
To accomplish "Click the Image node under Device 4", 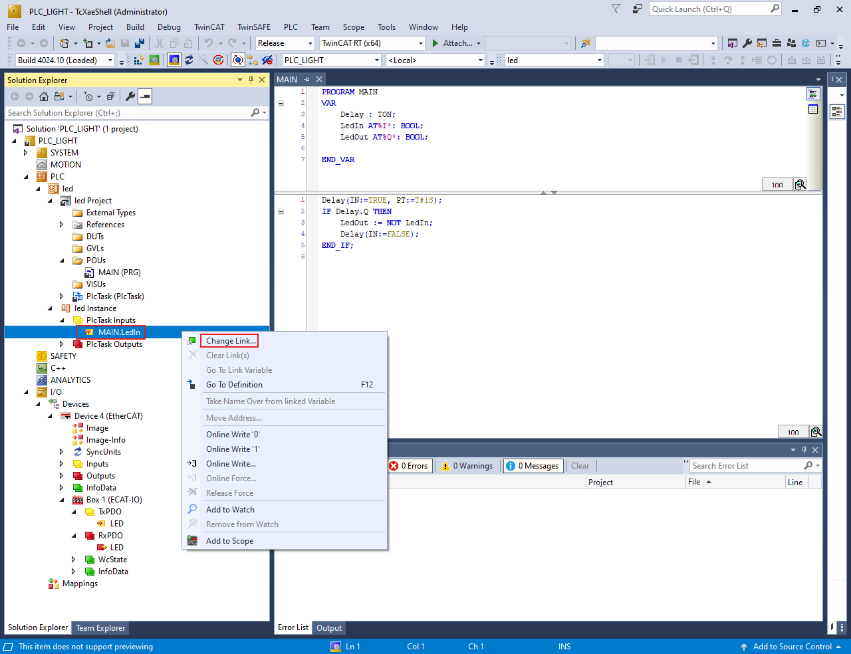I will (97, 428).
